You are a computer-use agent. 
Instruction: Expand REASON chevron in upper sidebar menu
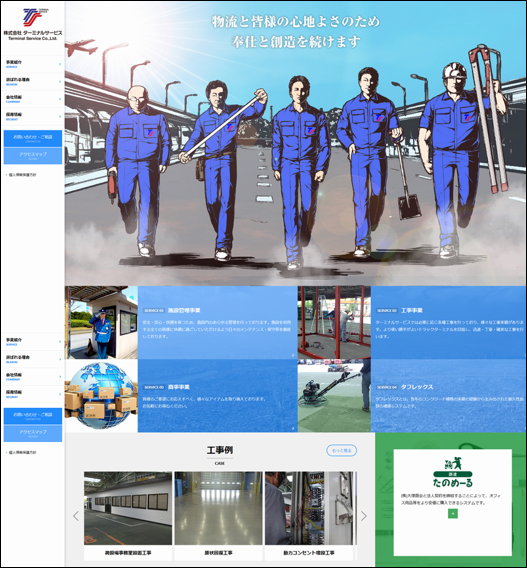click(x=60, y=82)
